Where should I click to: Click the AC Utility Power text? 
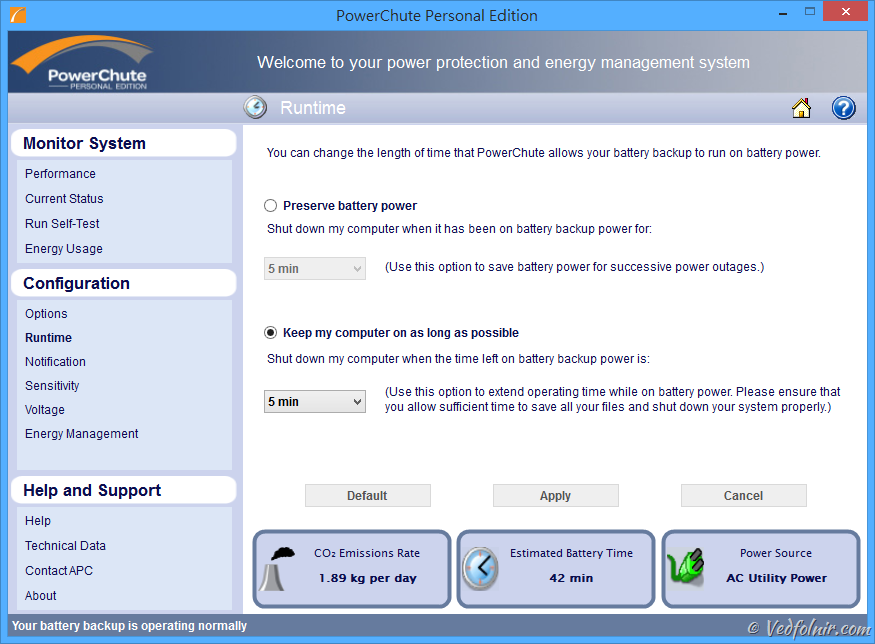[776, 578]
